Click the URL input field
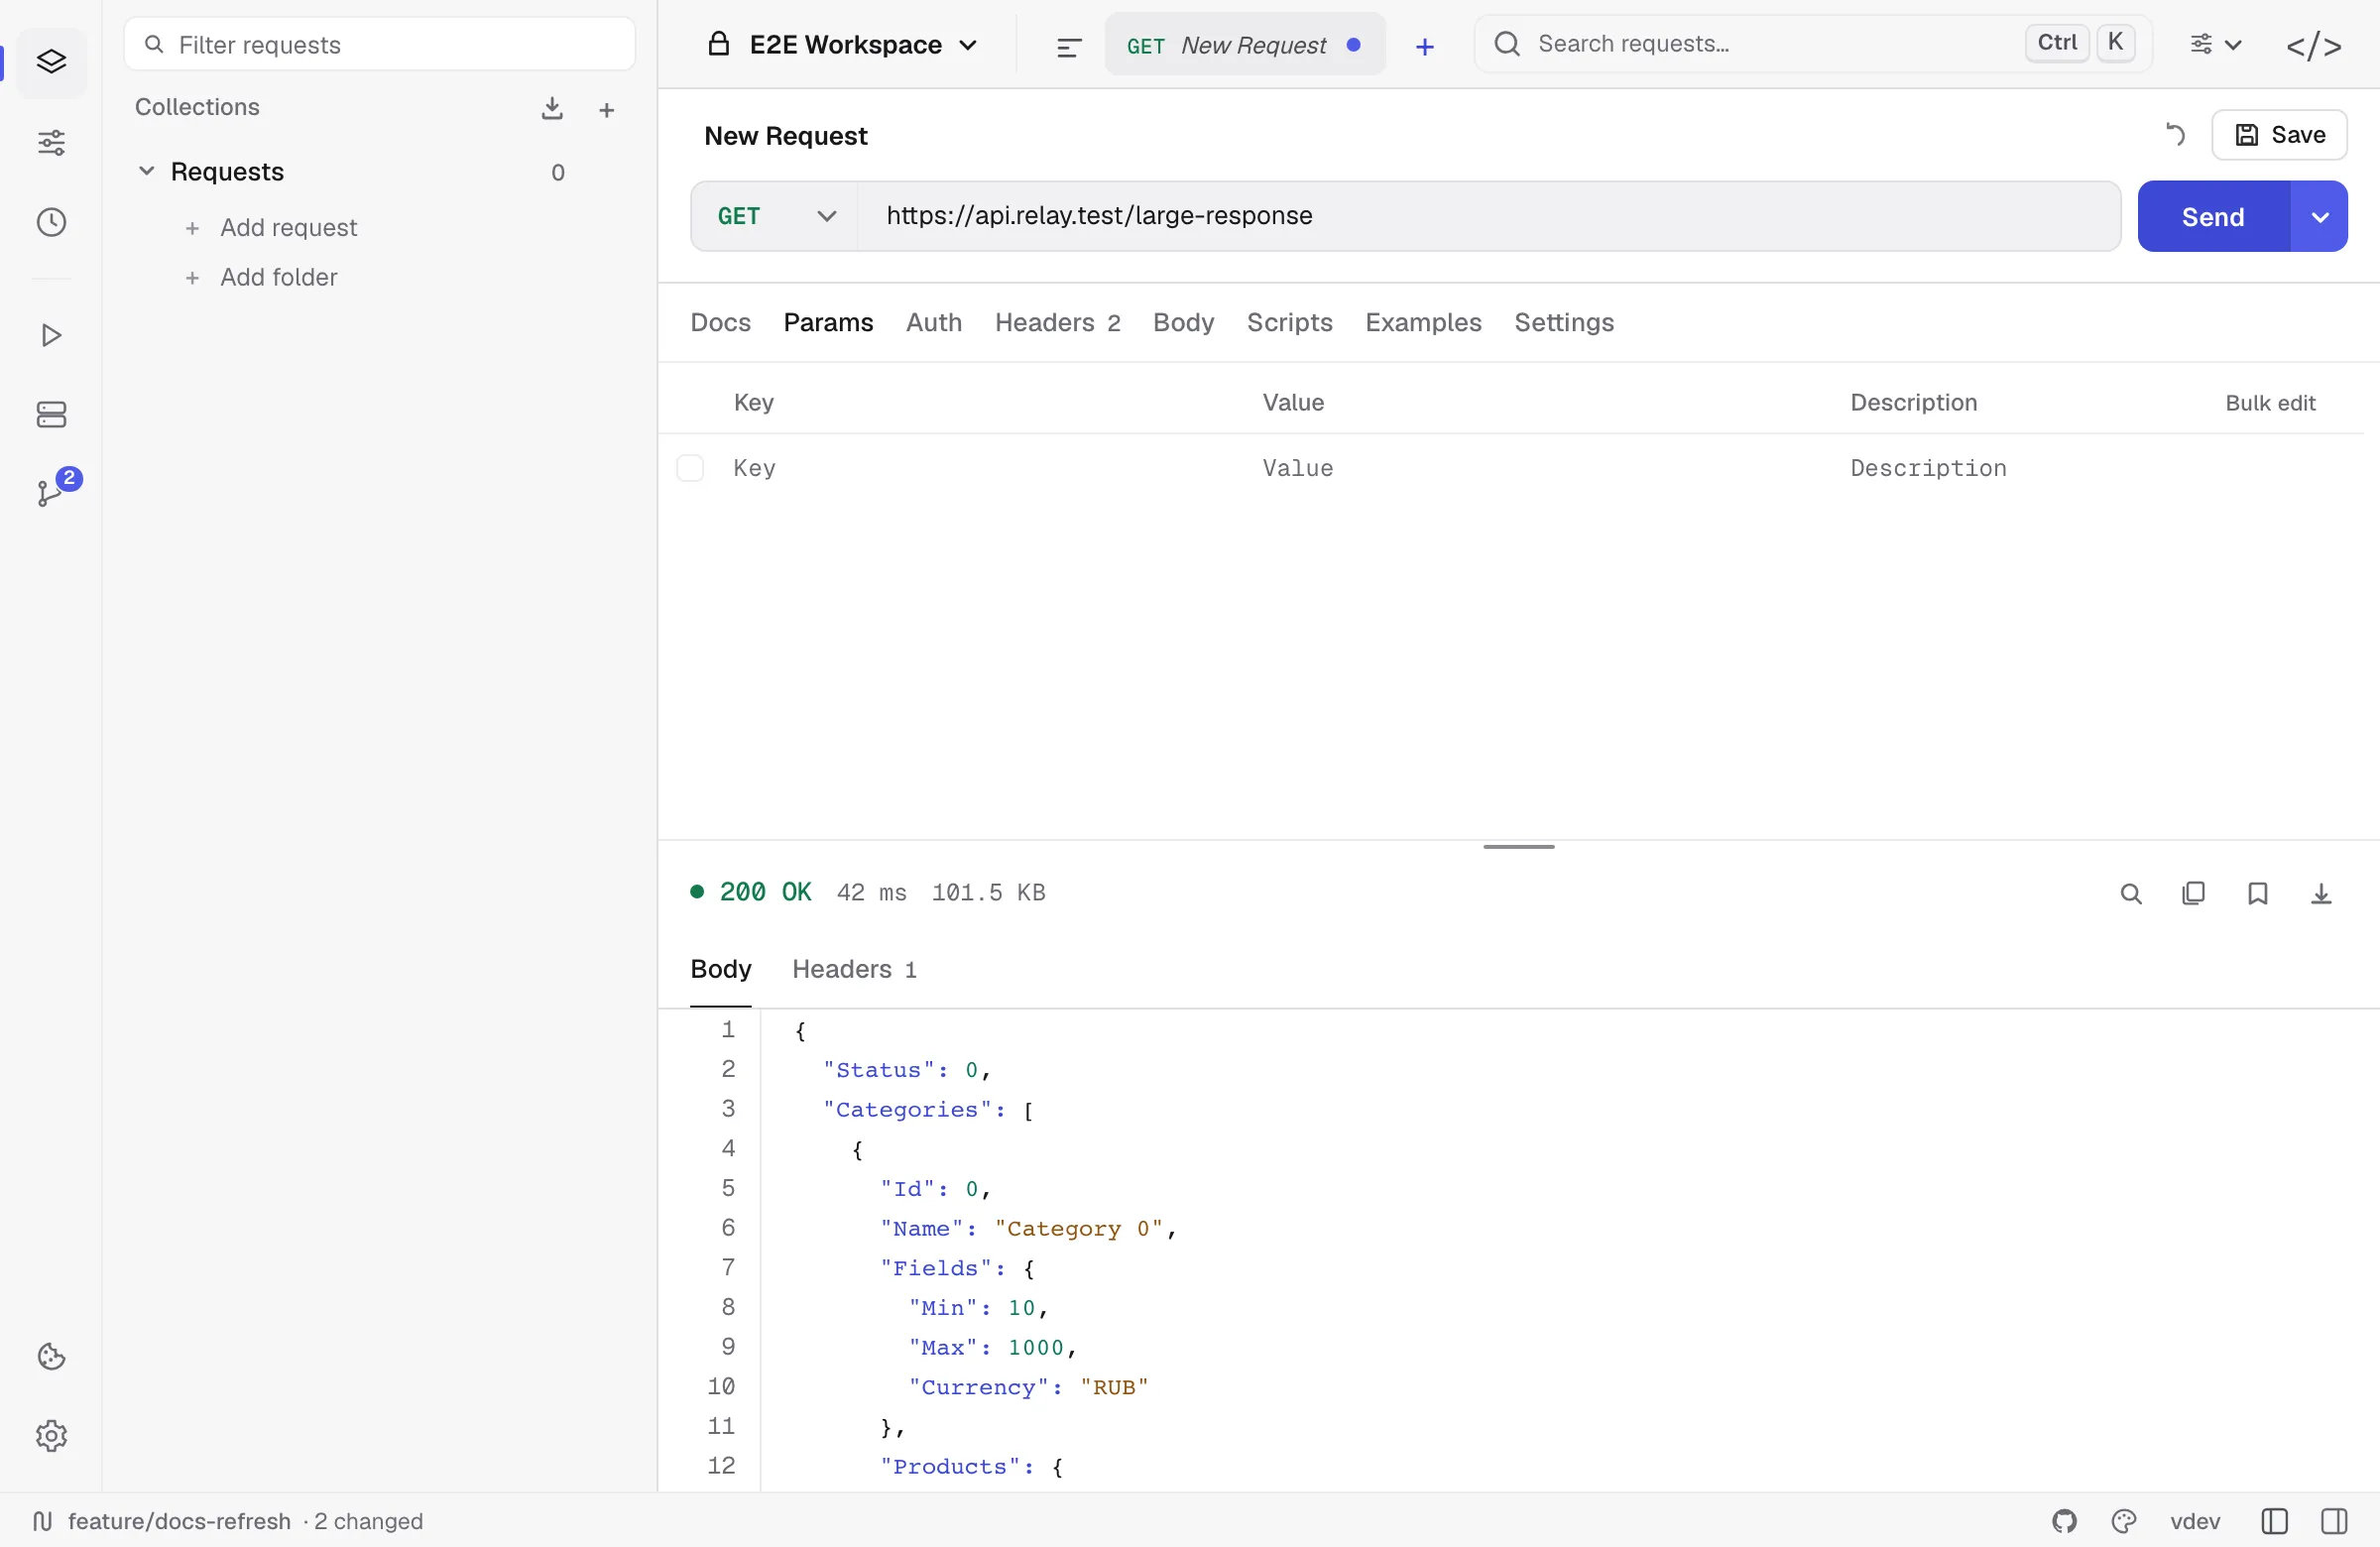Viewport: 2380px width, 1547px height. (1489, 216)
